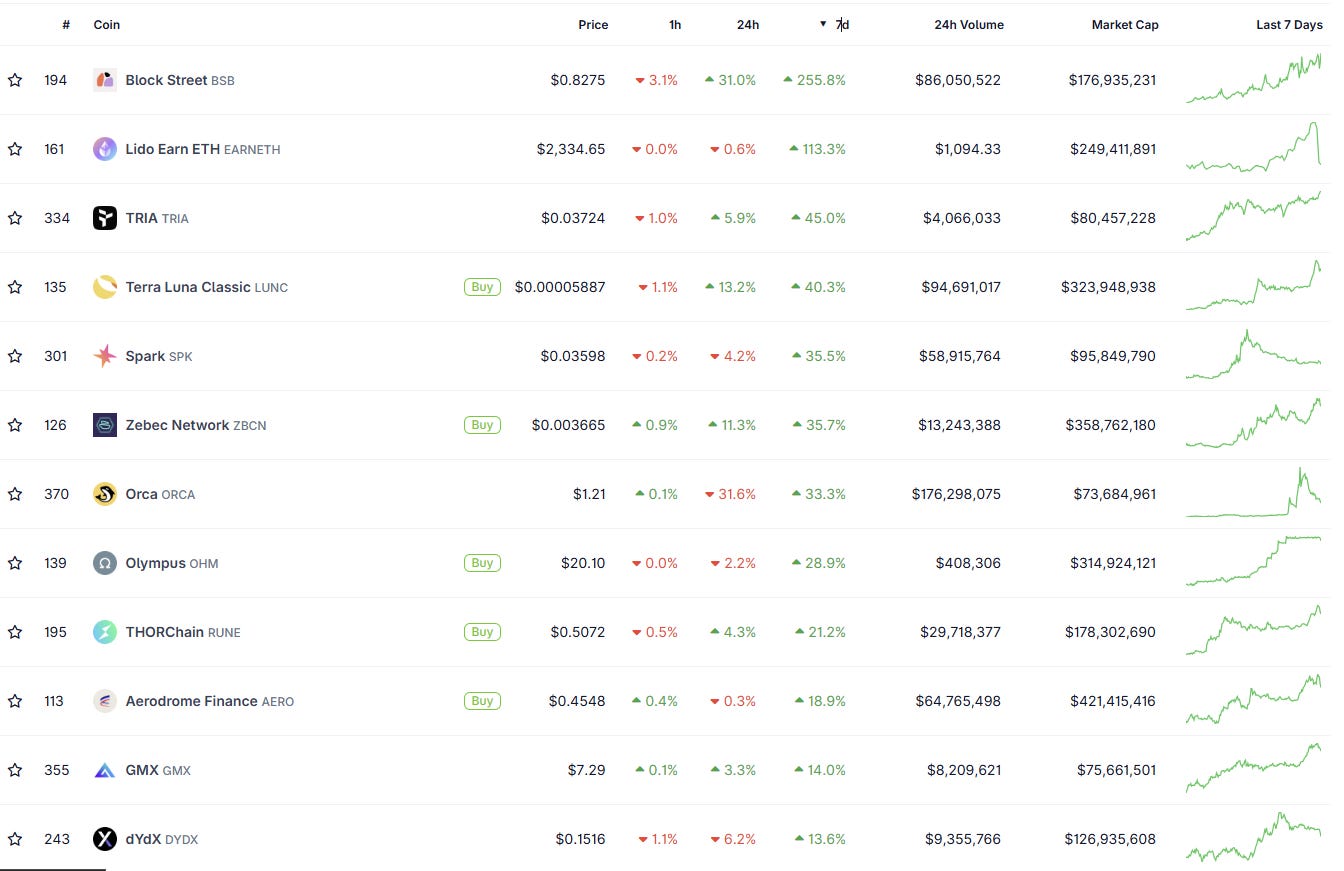Toggle the star next to Zebec Network
The image size is (1344, 871).
[15, 425]
